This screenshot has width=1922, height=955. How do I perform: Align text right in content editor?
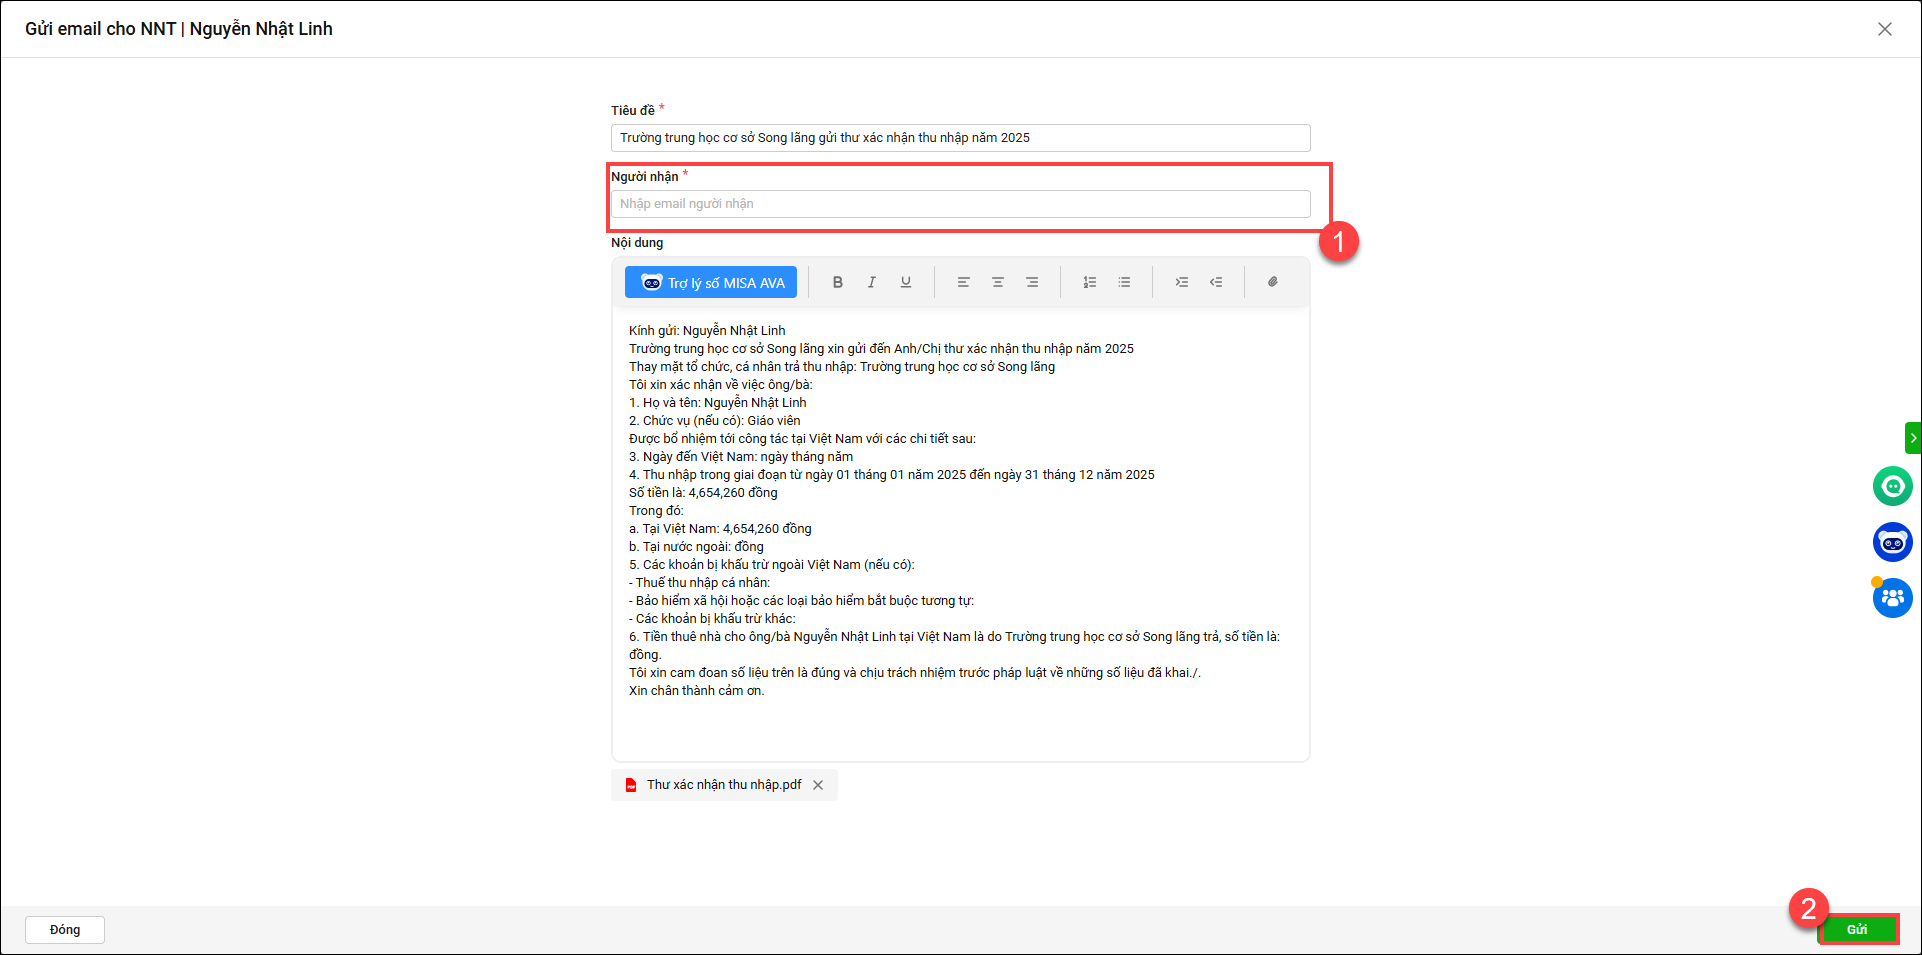point(1032,282)
